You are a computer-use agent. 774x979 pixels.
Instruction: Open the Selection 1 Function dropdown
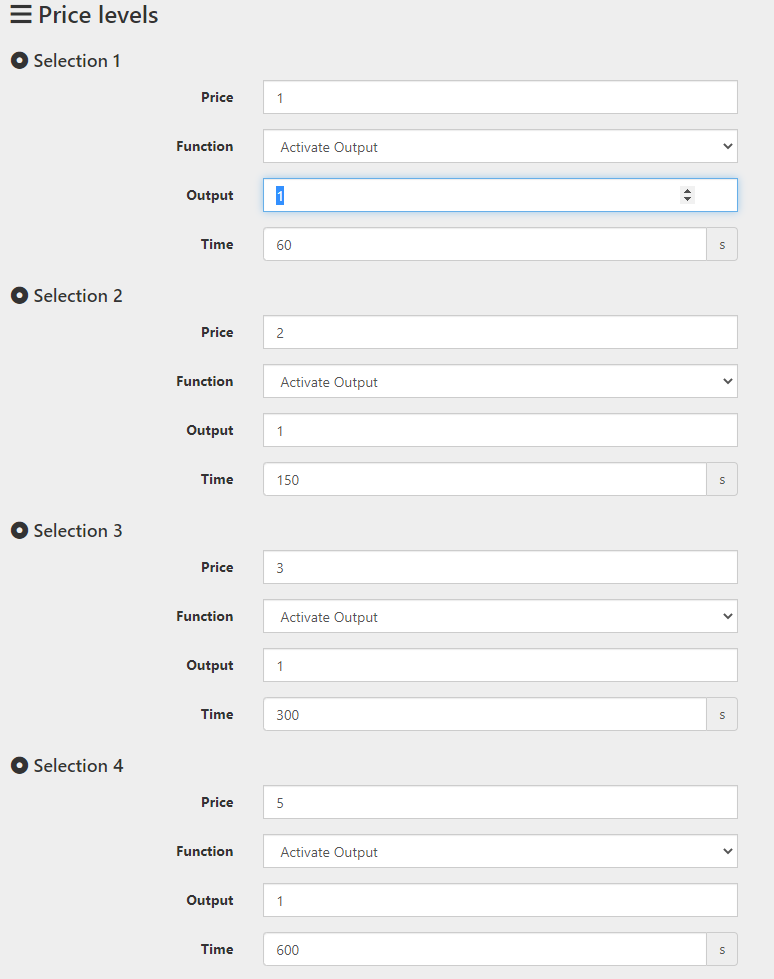500,146
